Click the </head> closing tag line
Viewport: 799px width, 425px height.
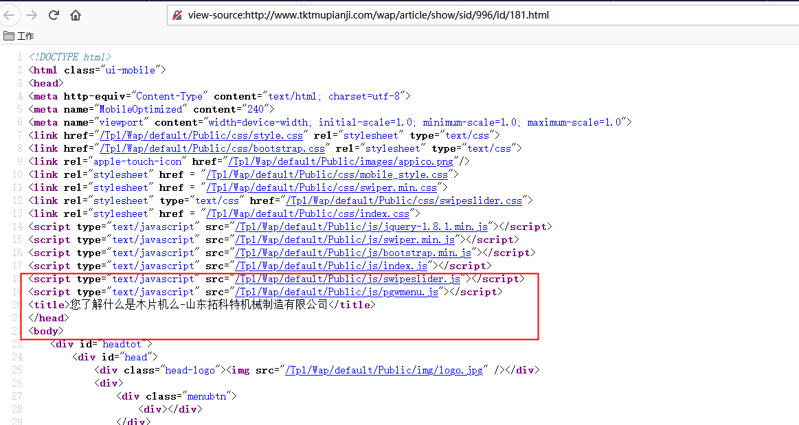[48, 318]
